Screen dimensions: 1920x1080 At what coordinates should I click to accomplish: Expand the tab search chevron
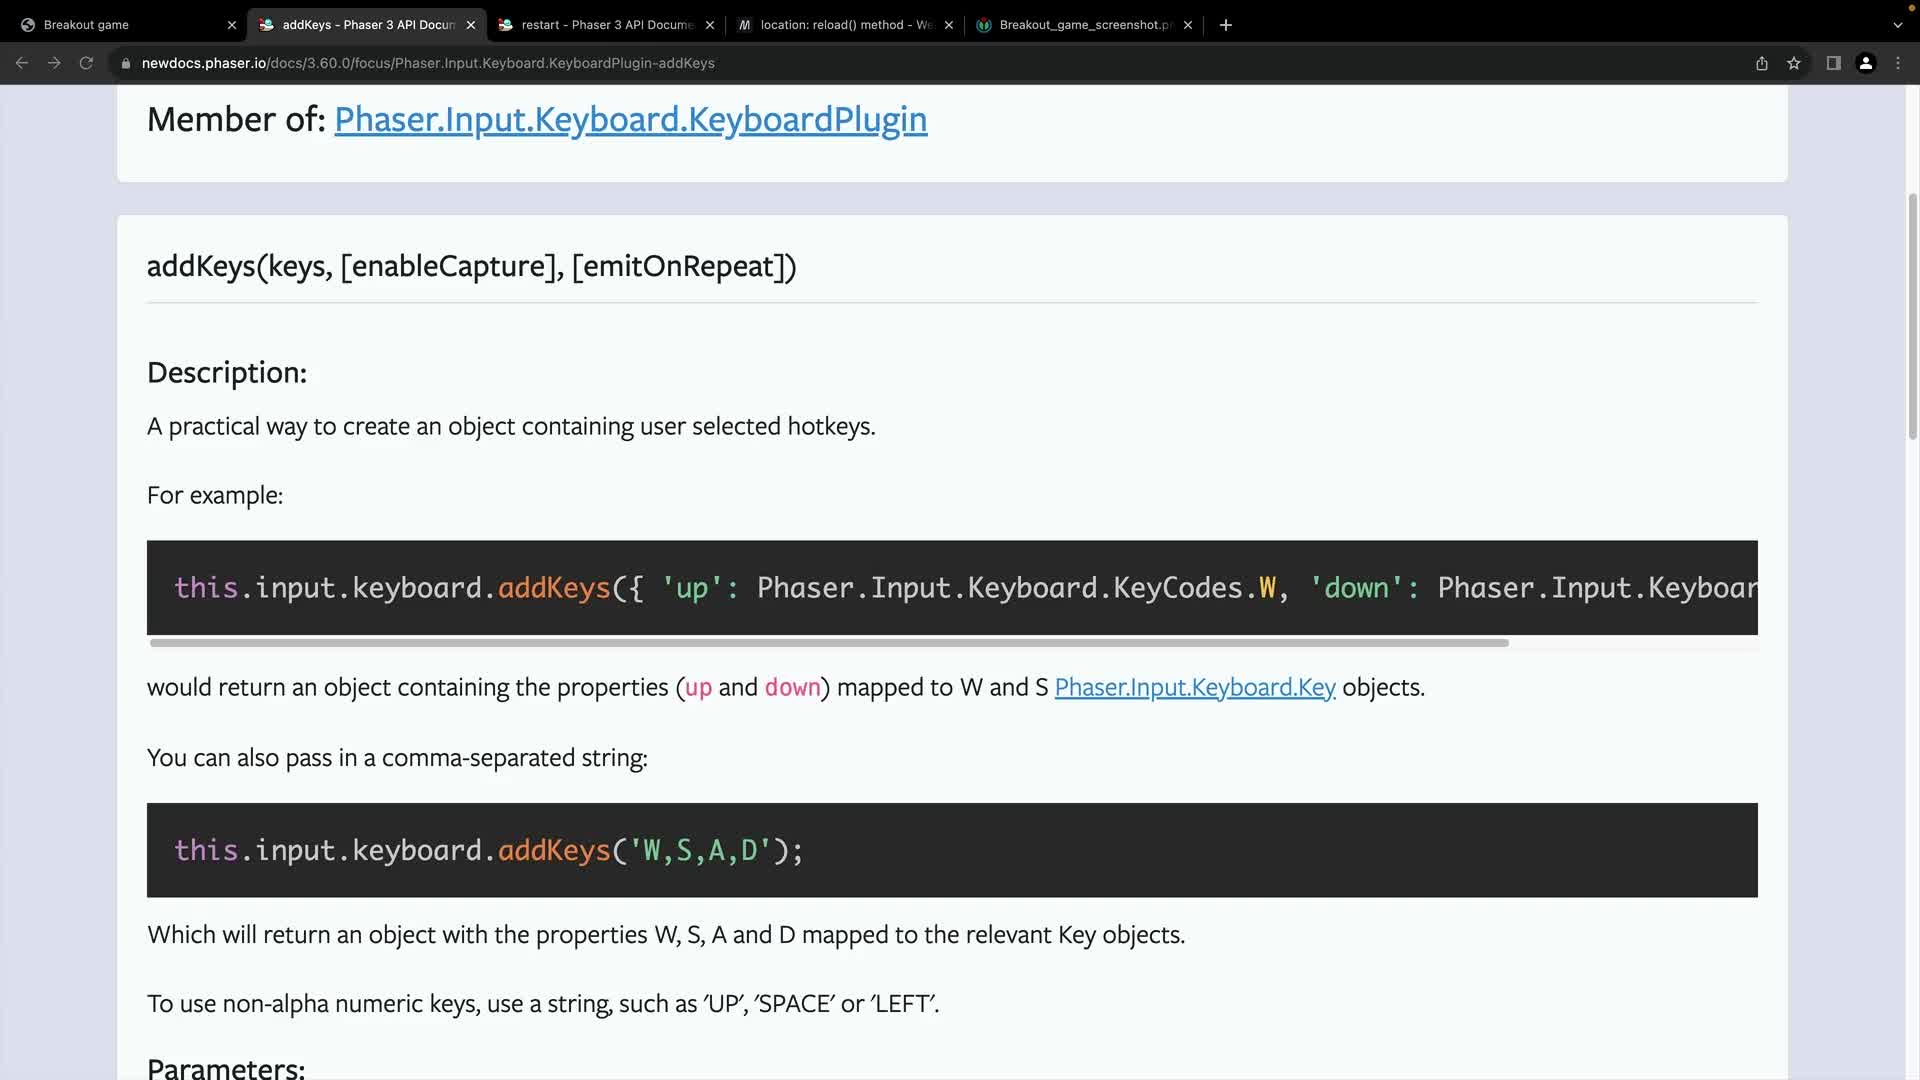[x=1897, y=25]
